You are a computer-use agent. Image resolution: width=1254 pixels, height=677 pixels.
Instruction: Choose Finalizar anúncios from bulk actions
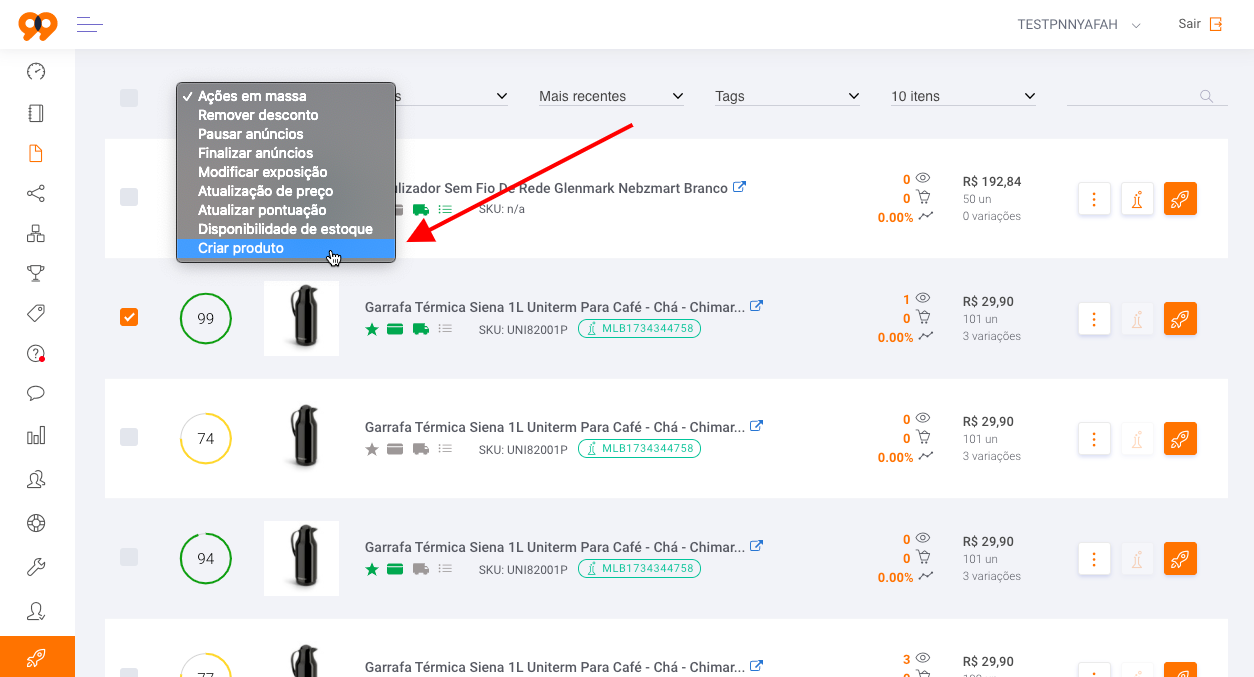[x=286, y=153]
